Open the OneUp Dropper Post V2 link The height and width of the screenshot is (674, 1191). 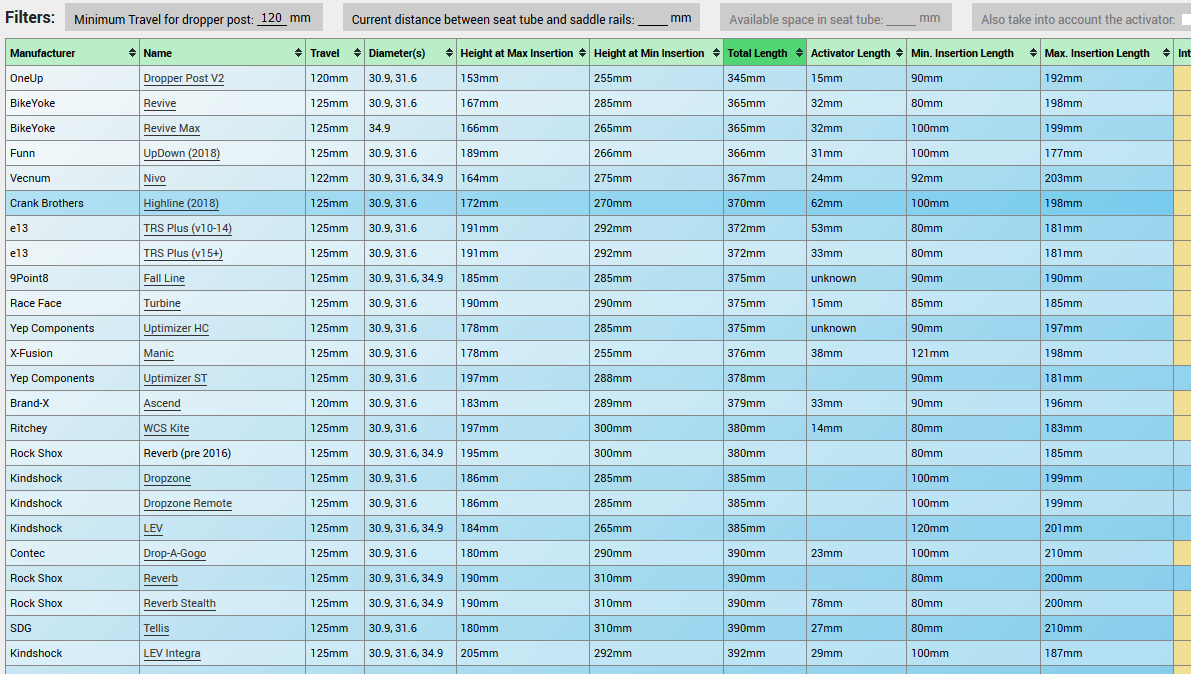click(183, 78)
